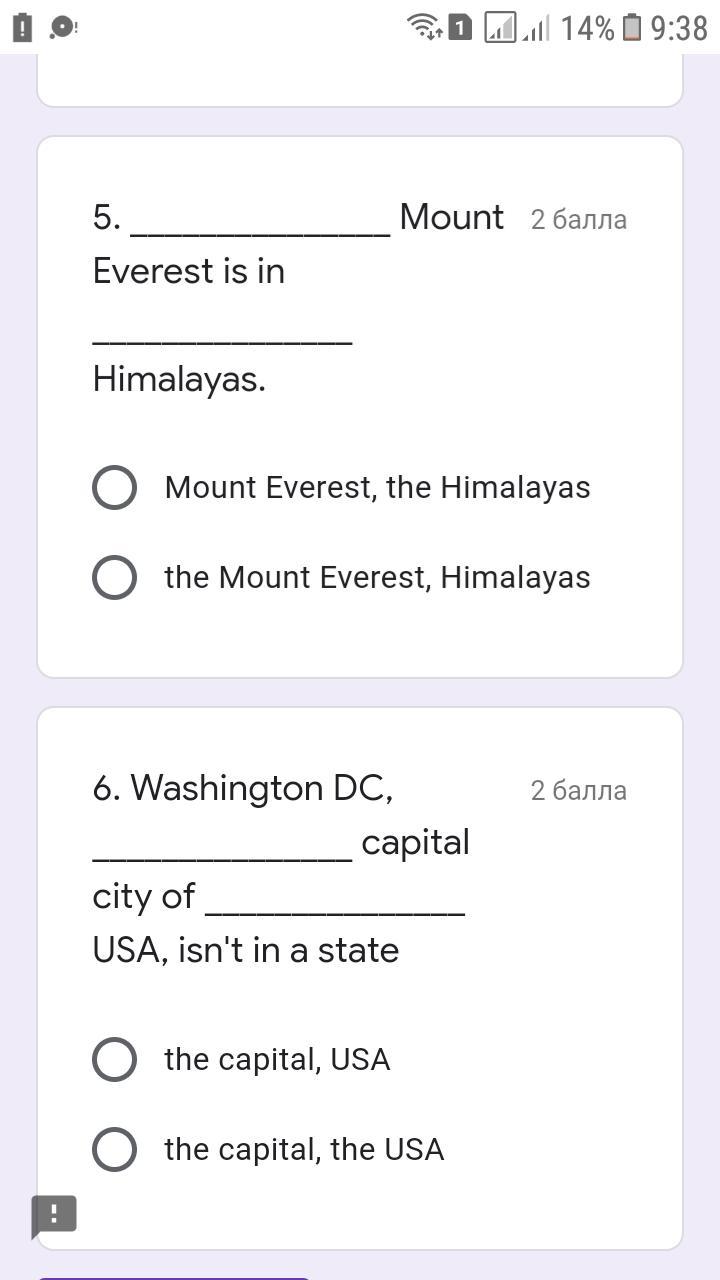Viewport: 720px width, 1280px height.
Task: Select "Mount Everest, the Himalayas" answer
Action: (x=115, y=488)
